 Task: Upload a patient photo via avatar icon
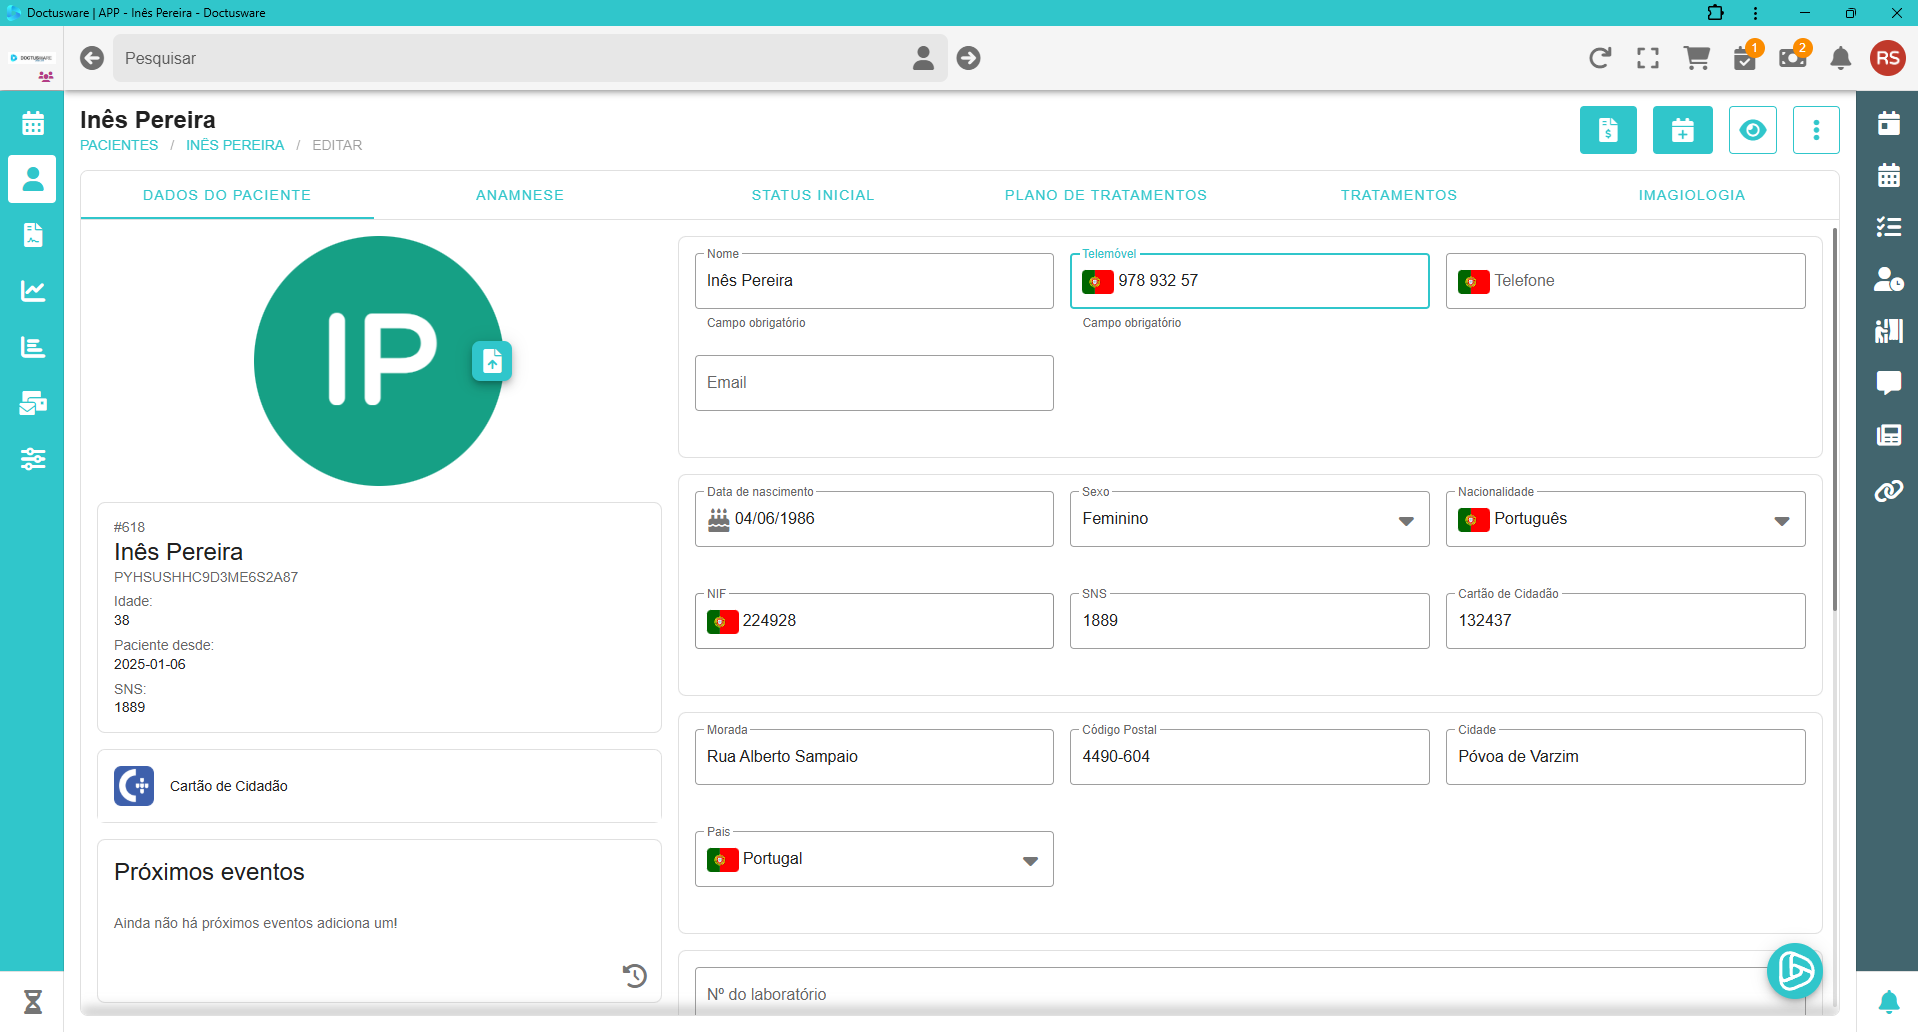(492, 361)
